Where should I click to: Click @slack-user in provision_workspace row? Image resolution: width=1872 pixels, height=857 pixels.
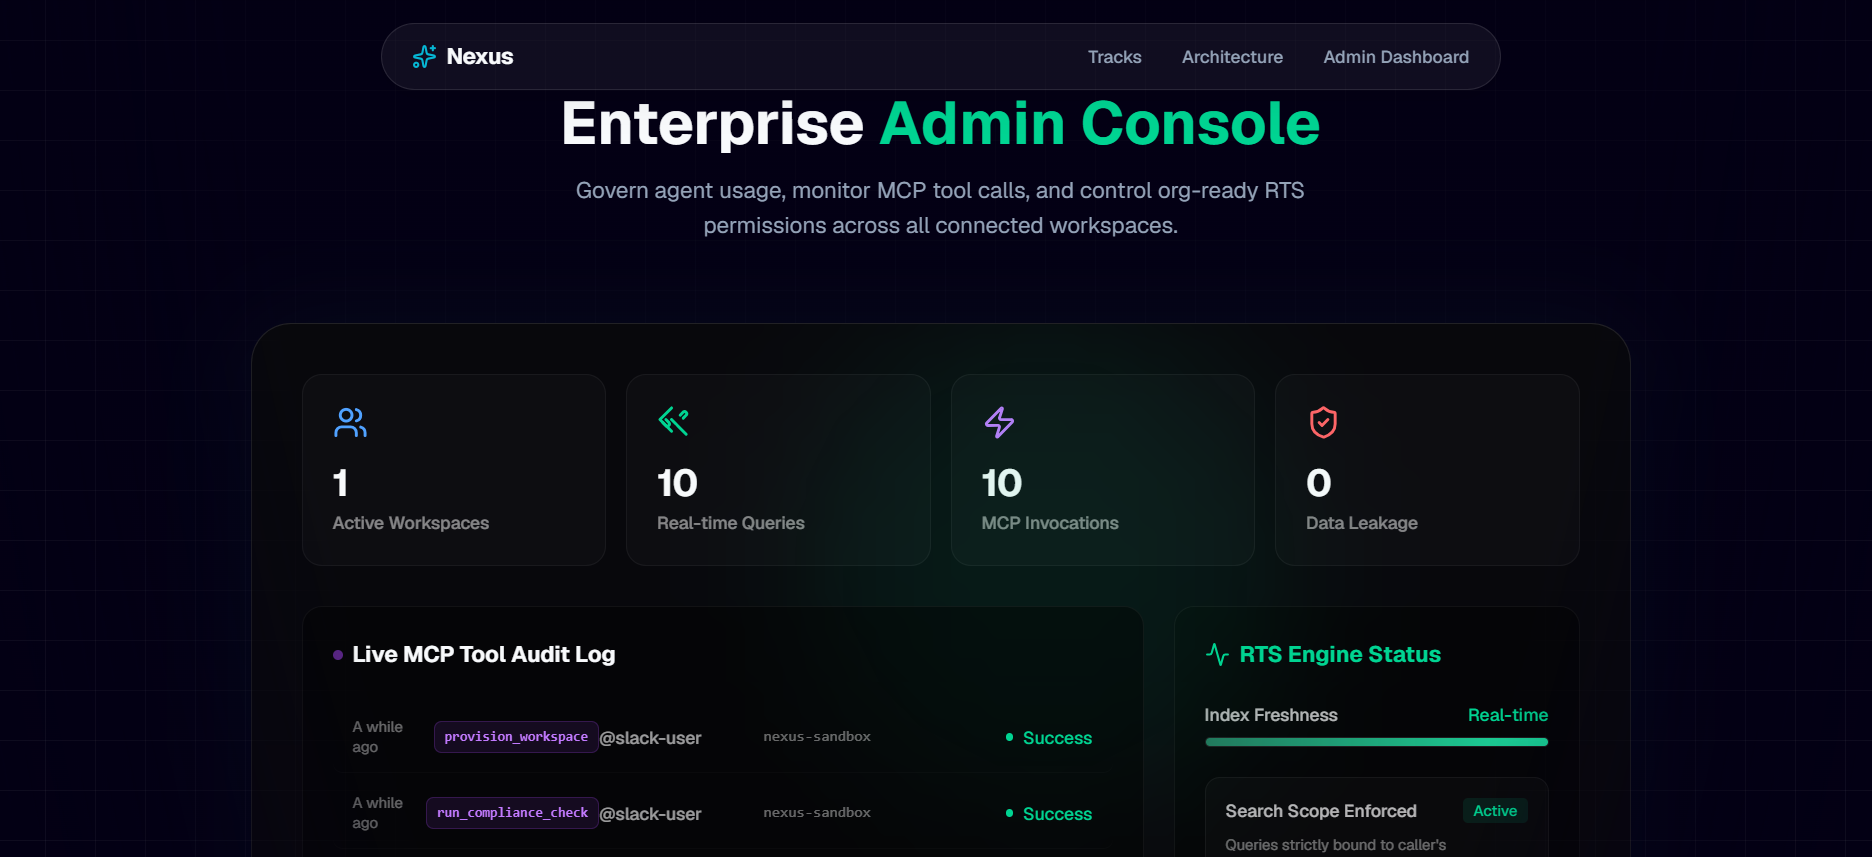[650, 738]
